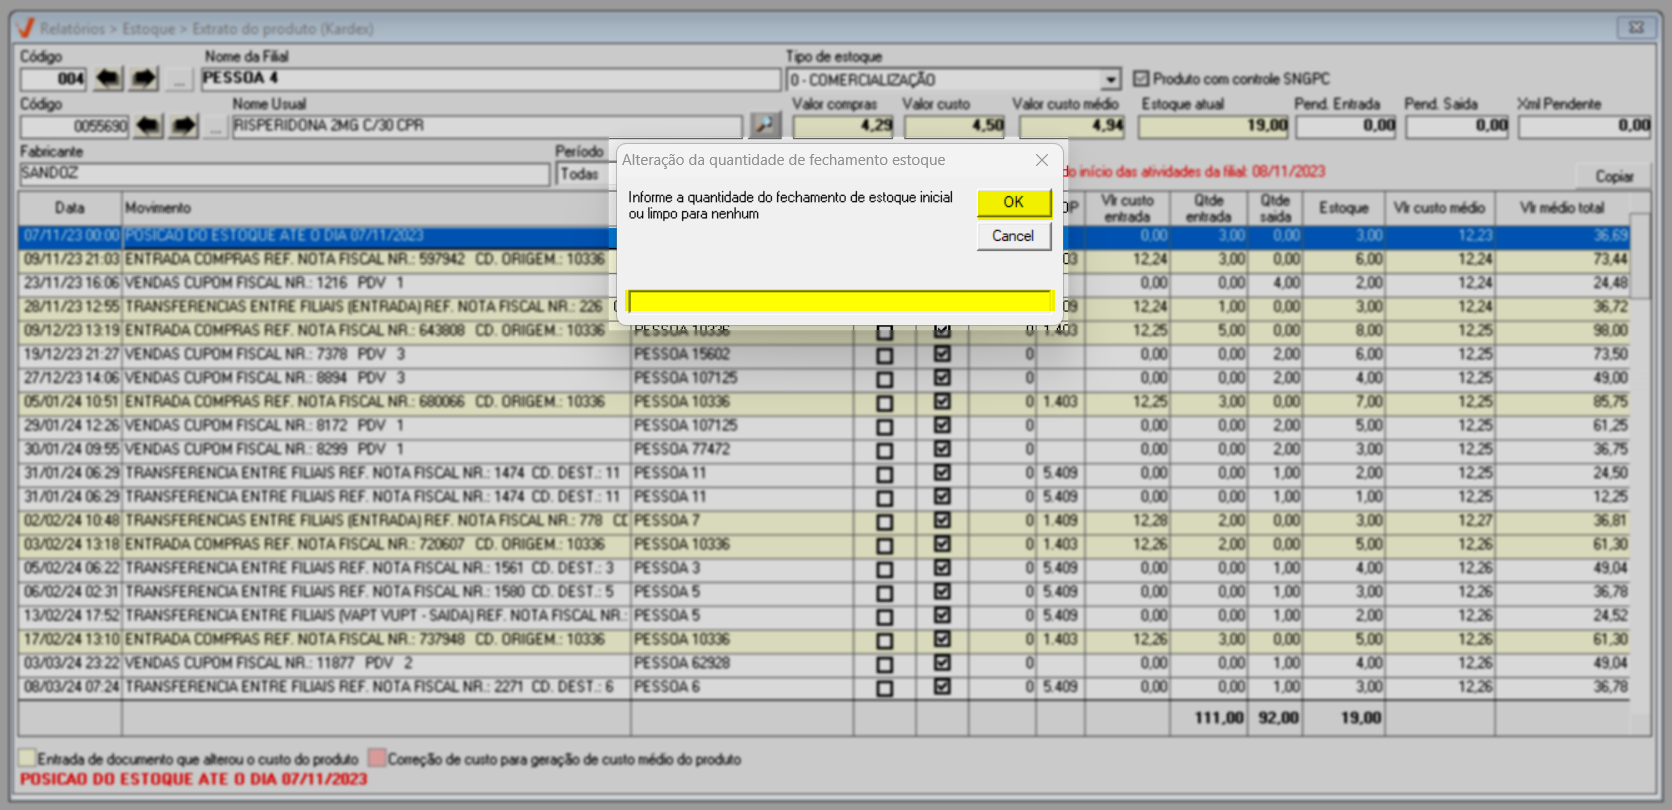The height and width of the screenshot is (810, 1672).
Task: Toggle unchecked box in PESSOA 15602 row
Action: coord(884,355)
